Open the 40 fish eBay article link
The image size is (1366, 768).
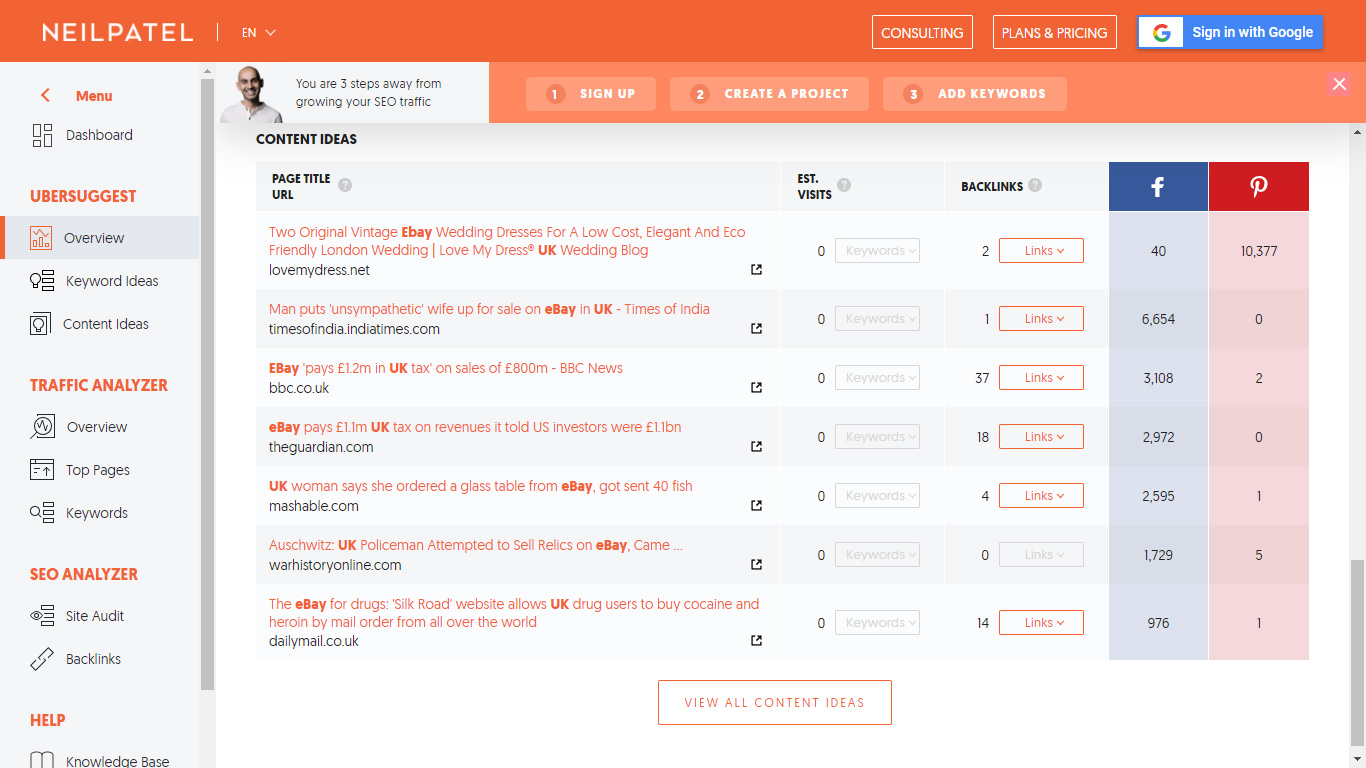(x=480, y=486)
